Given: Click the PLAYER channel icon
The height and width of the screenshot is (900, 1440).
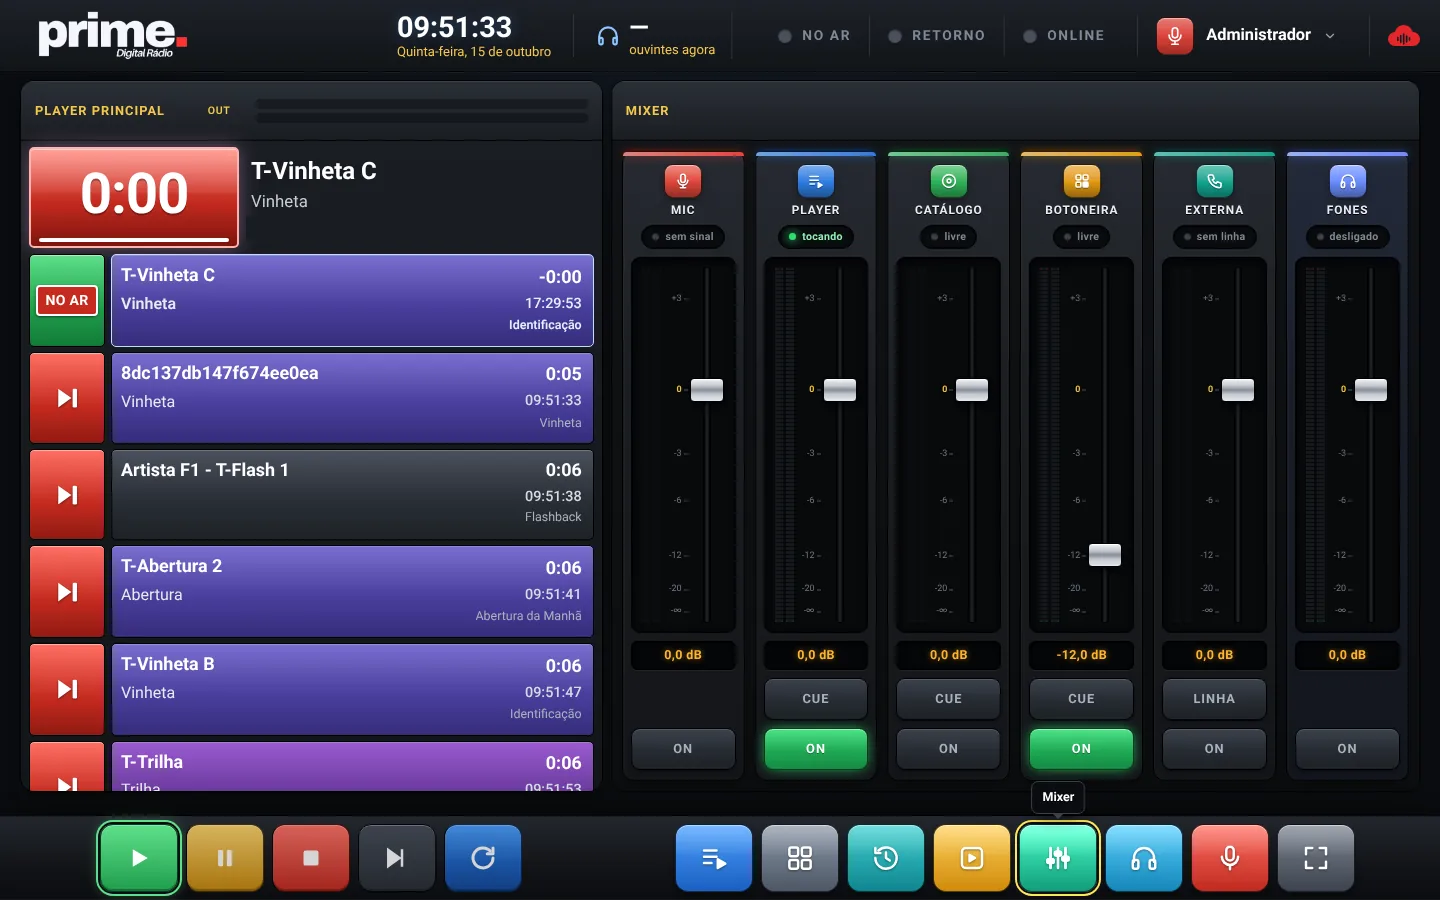Looking at the screenshot, I should [x=816, y=181].
